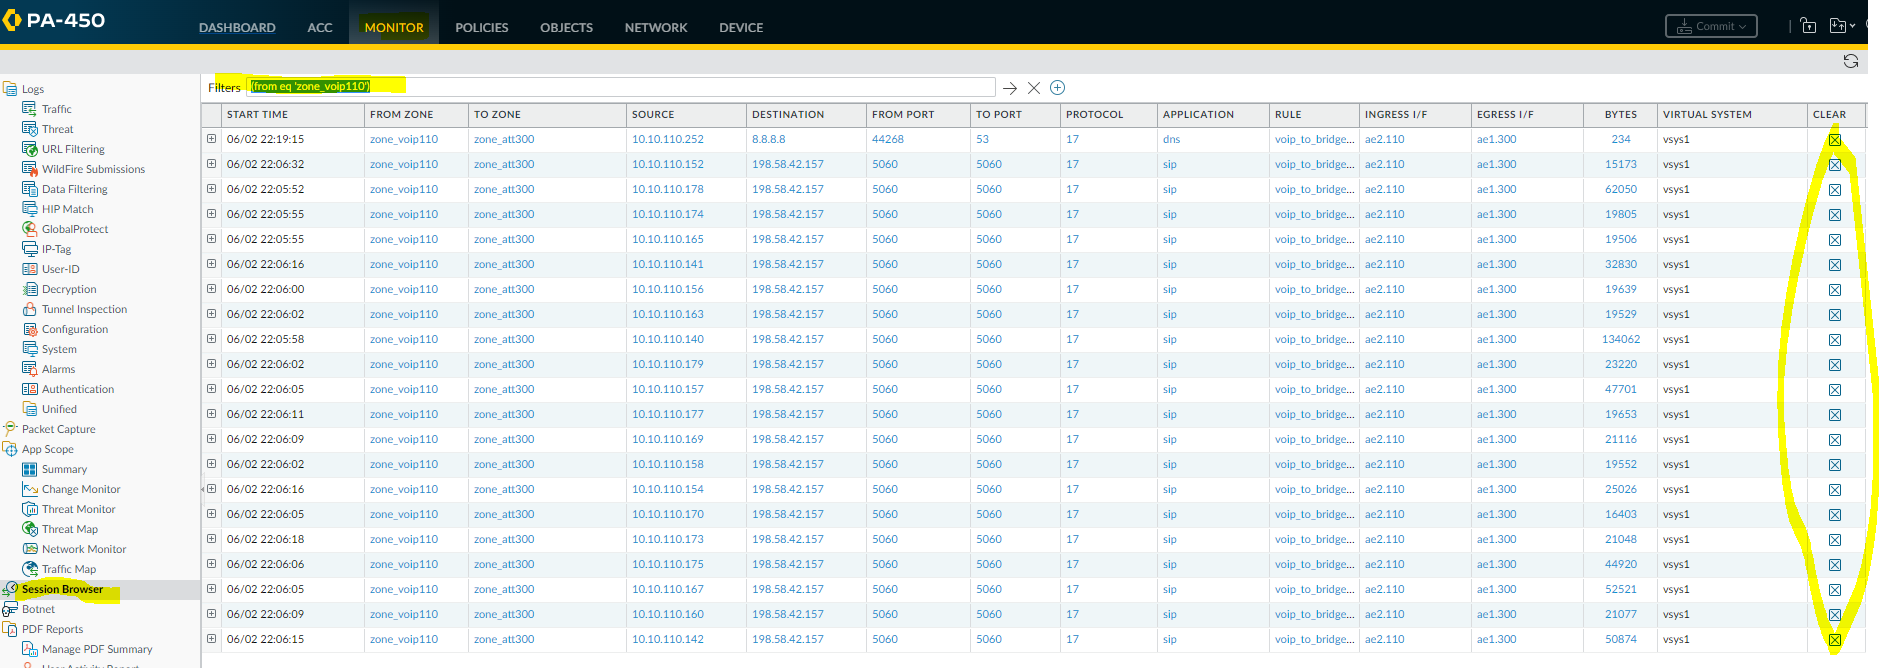Add a filter with plus icon
The image size is (1879, 668).
[x=1058, y=88]
